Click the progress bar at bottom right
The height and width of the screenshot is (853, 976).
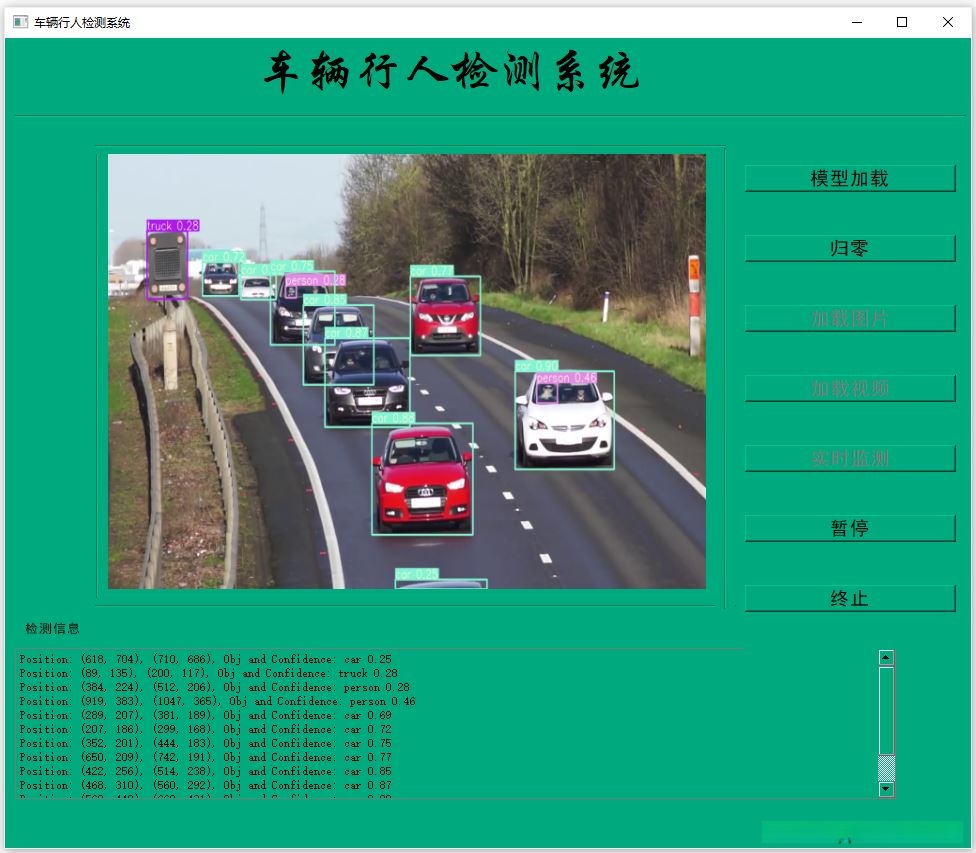860,832
